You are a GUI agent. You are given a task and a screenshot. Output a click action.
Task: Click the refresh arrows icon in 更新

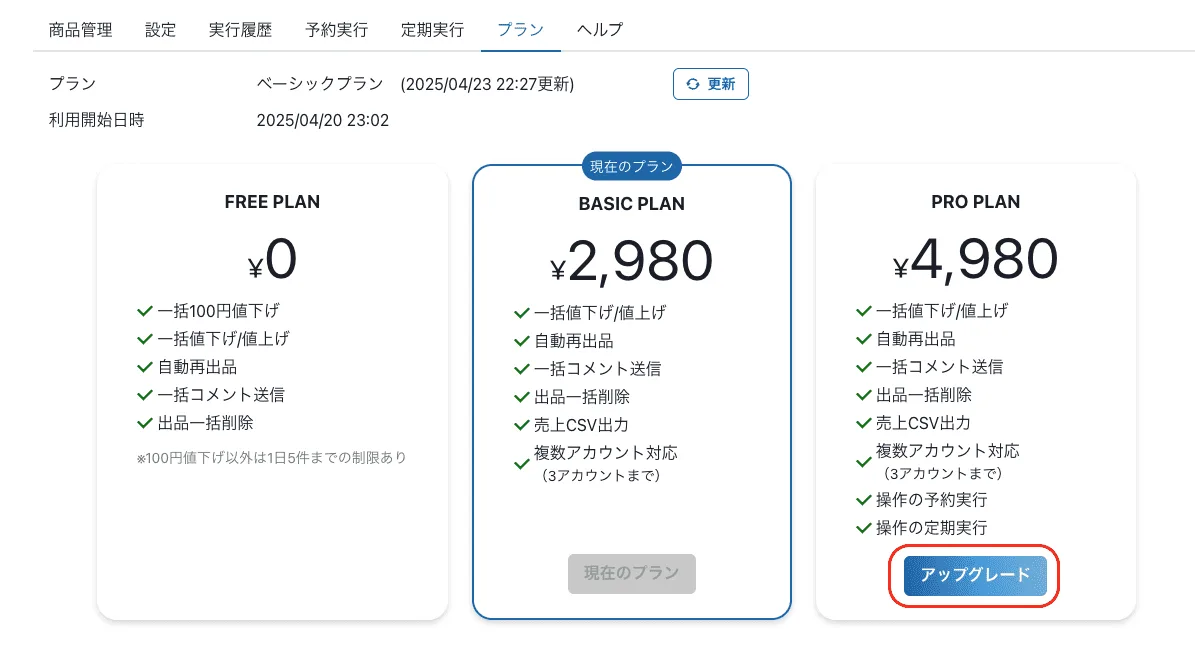click(x=693, y=85)
